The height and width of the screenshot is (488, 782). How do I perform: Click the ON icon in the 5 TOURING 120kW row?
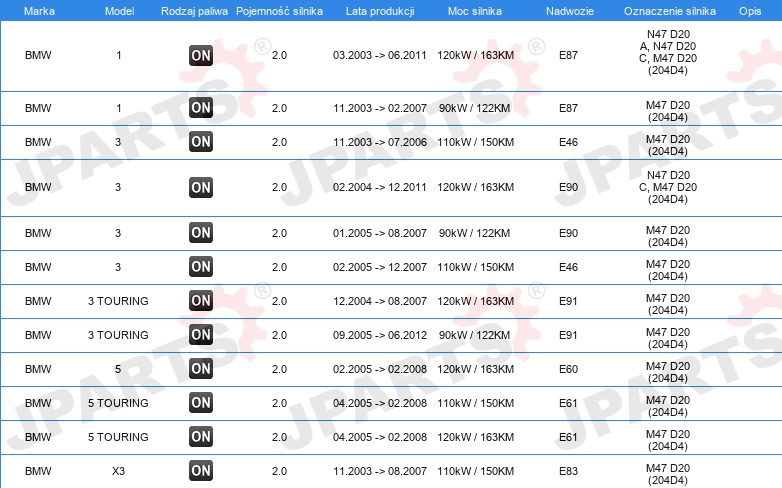[x=201, y=437]
